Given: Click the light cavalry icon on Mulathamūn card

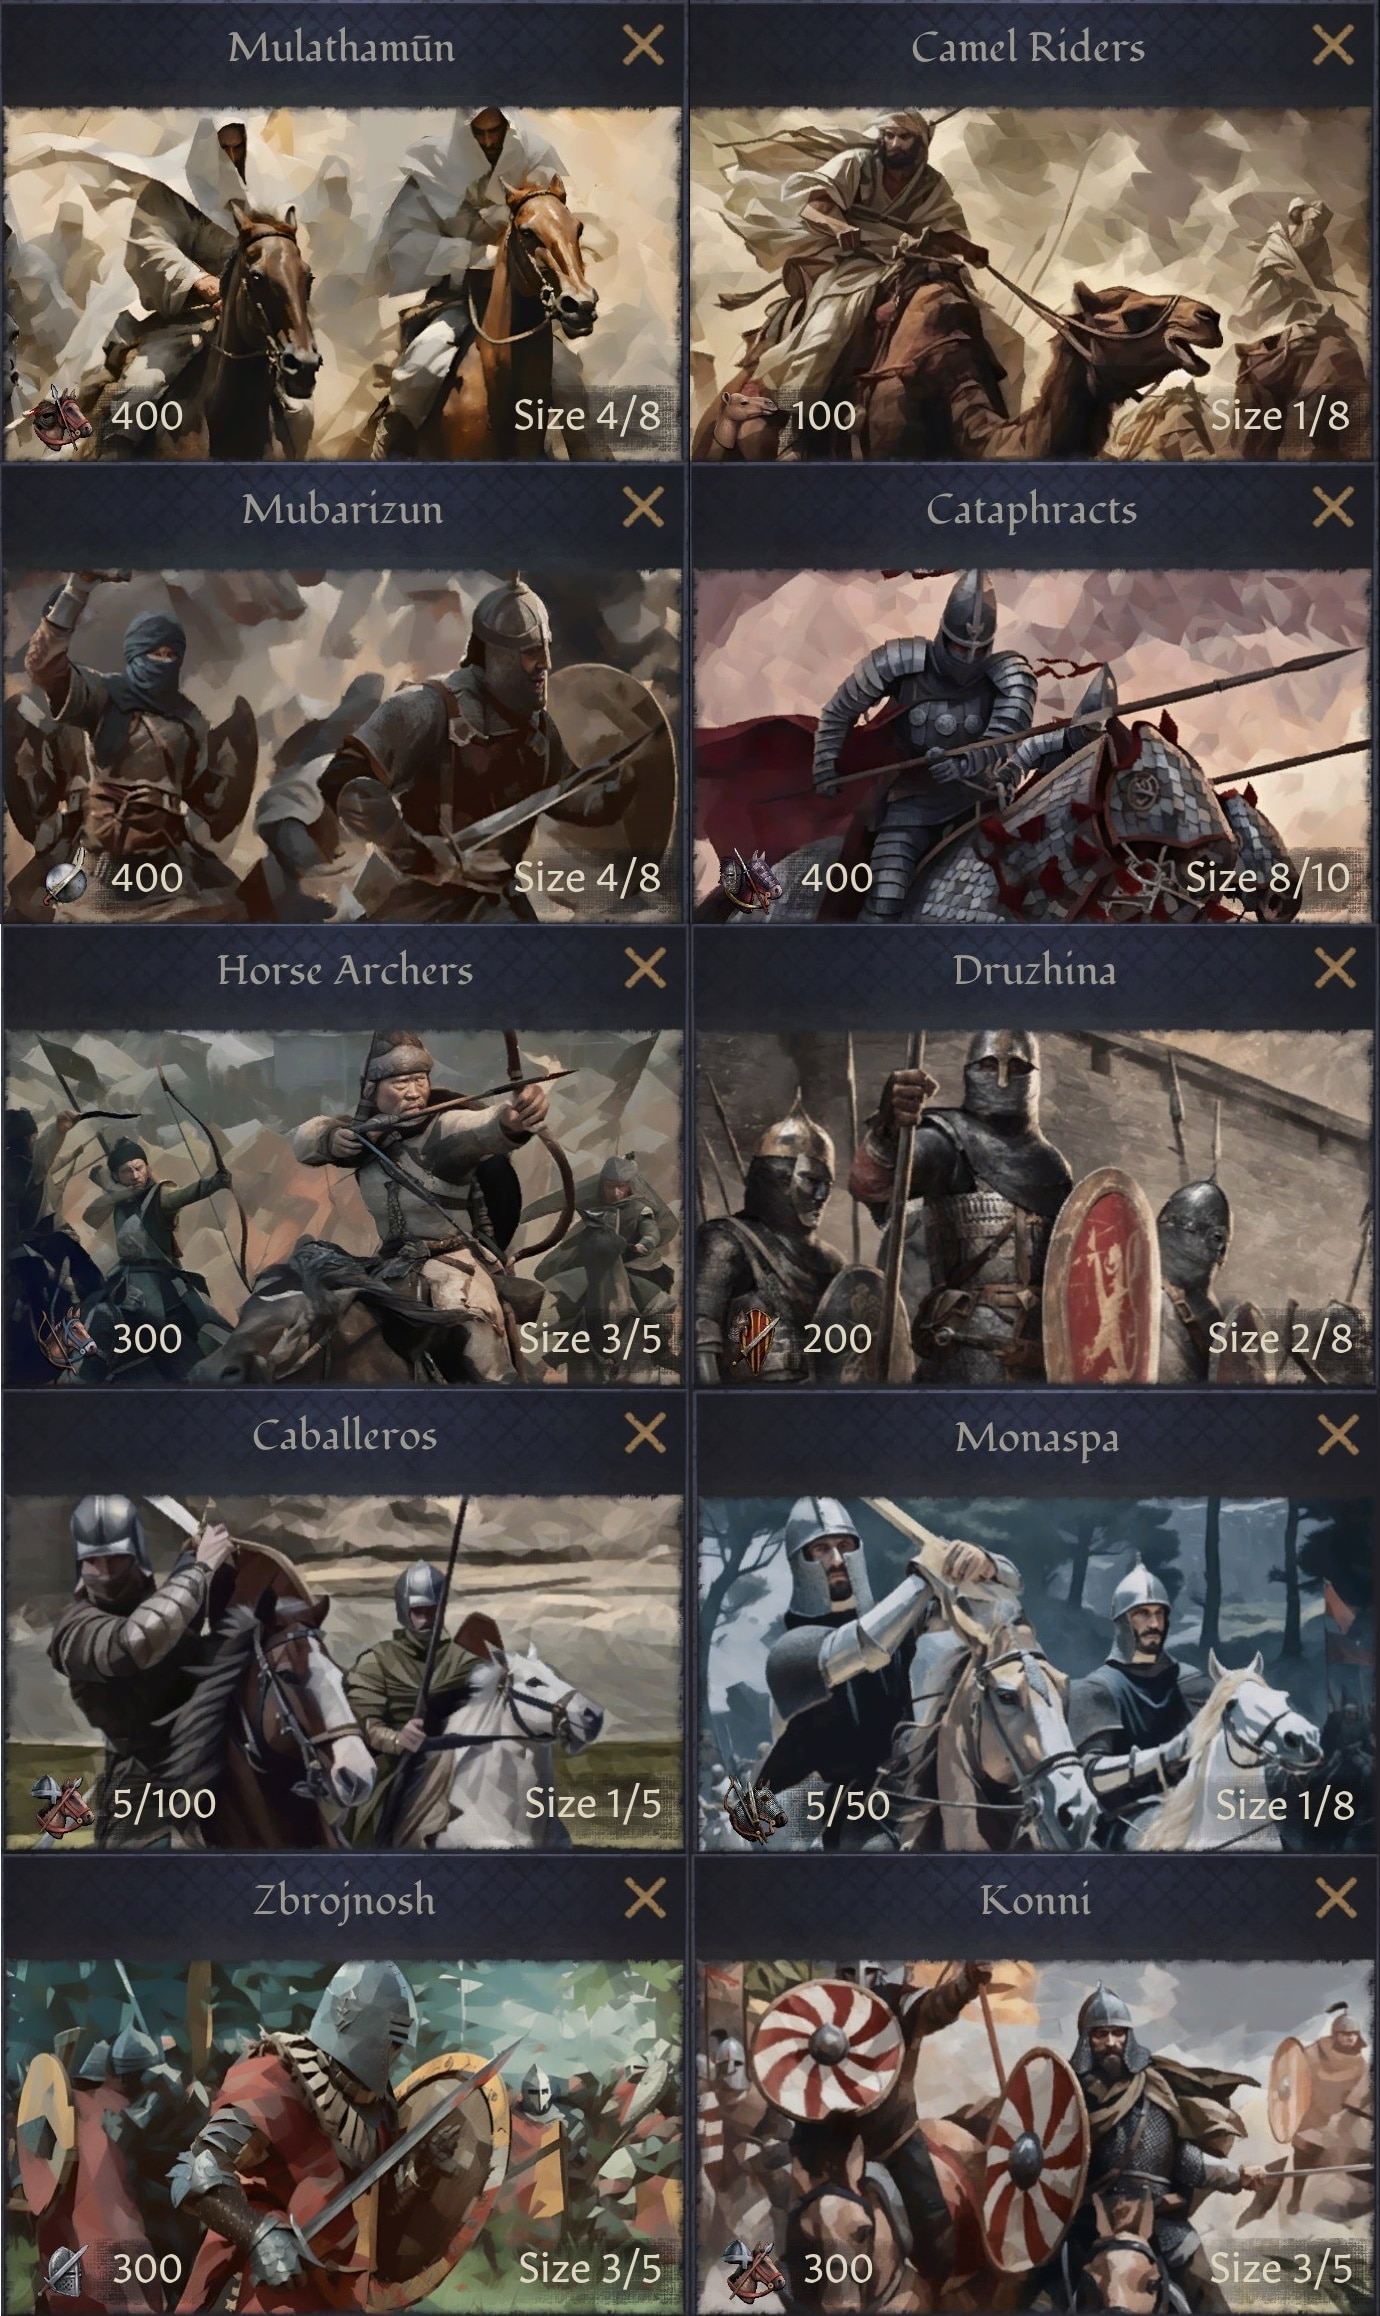Looking at the screenshot, I should (x=62, y=418).
